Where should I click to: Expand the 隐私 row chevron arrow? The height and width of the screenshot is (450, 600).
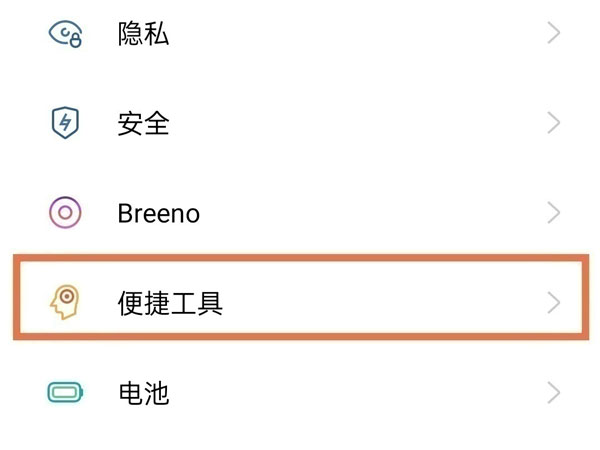[x=555, y=34]
